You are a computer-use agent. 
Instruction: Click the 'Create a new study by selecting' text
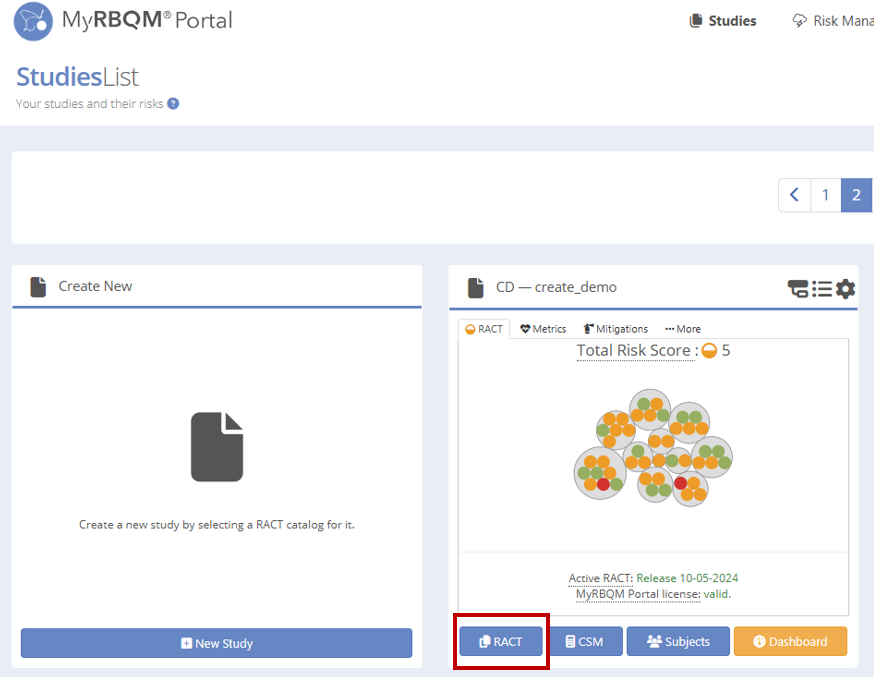[x=217, y=524]
